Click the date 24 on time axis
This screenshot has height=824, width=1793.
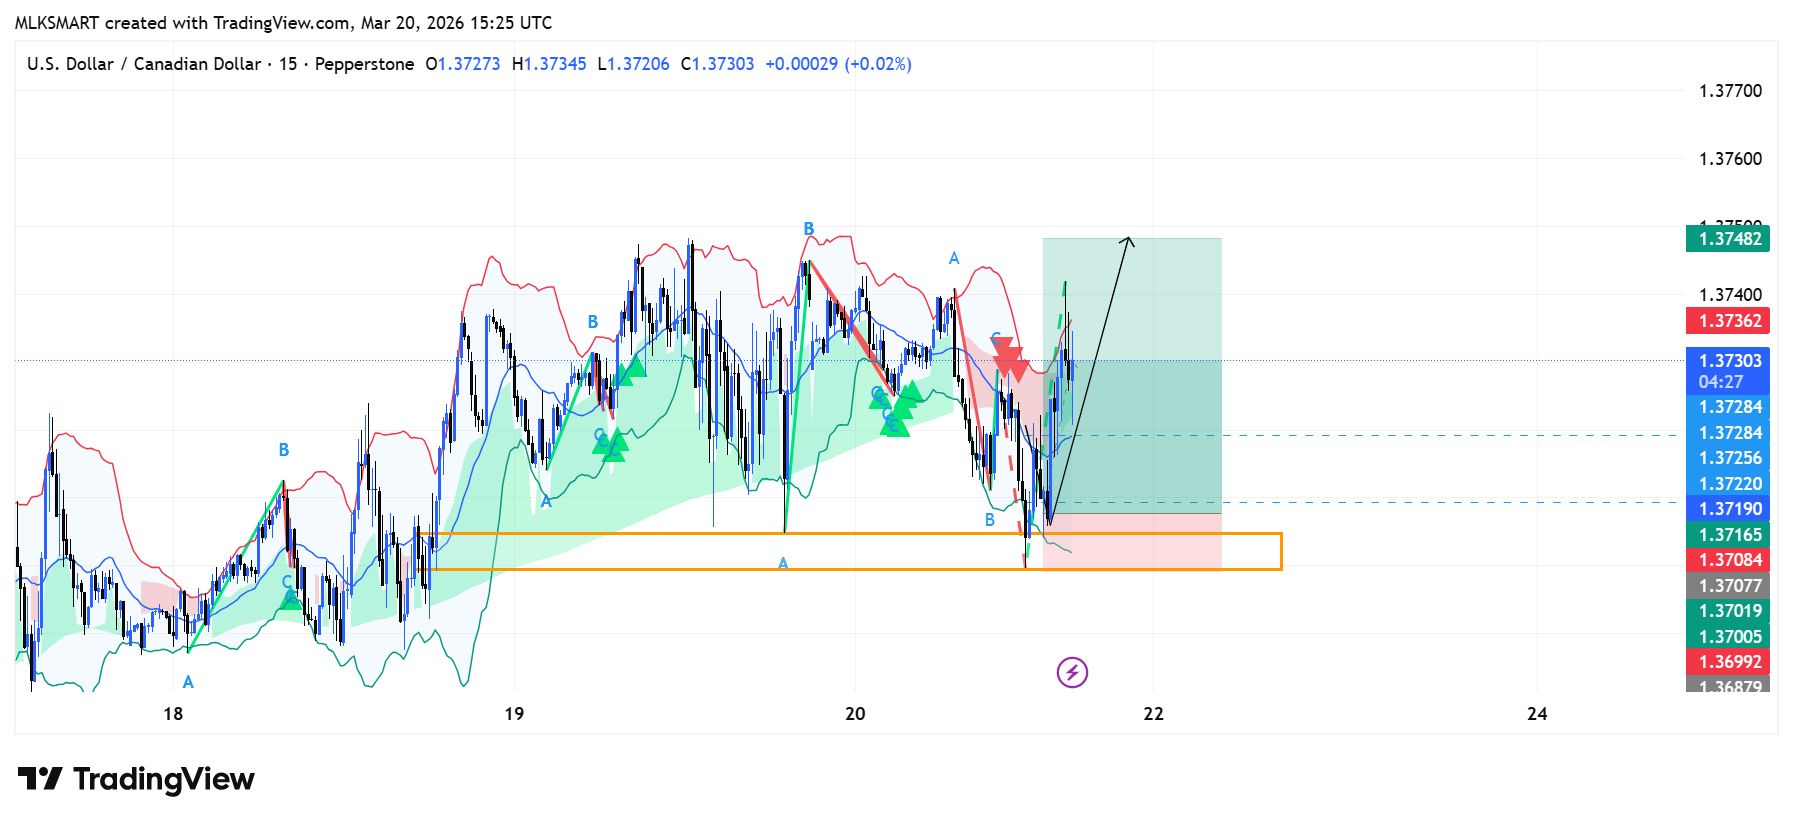(x=1537, y=713)
